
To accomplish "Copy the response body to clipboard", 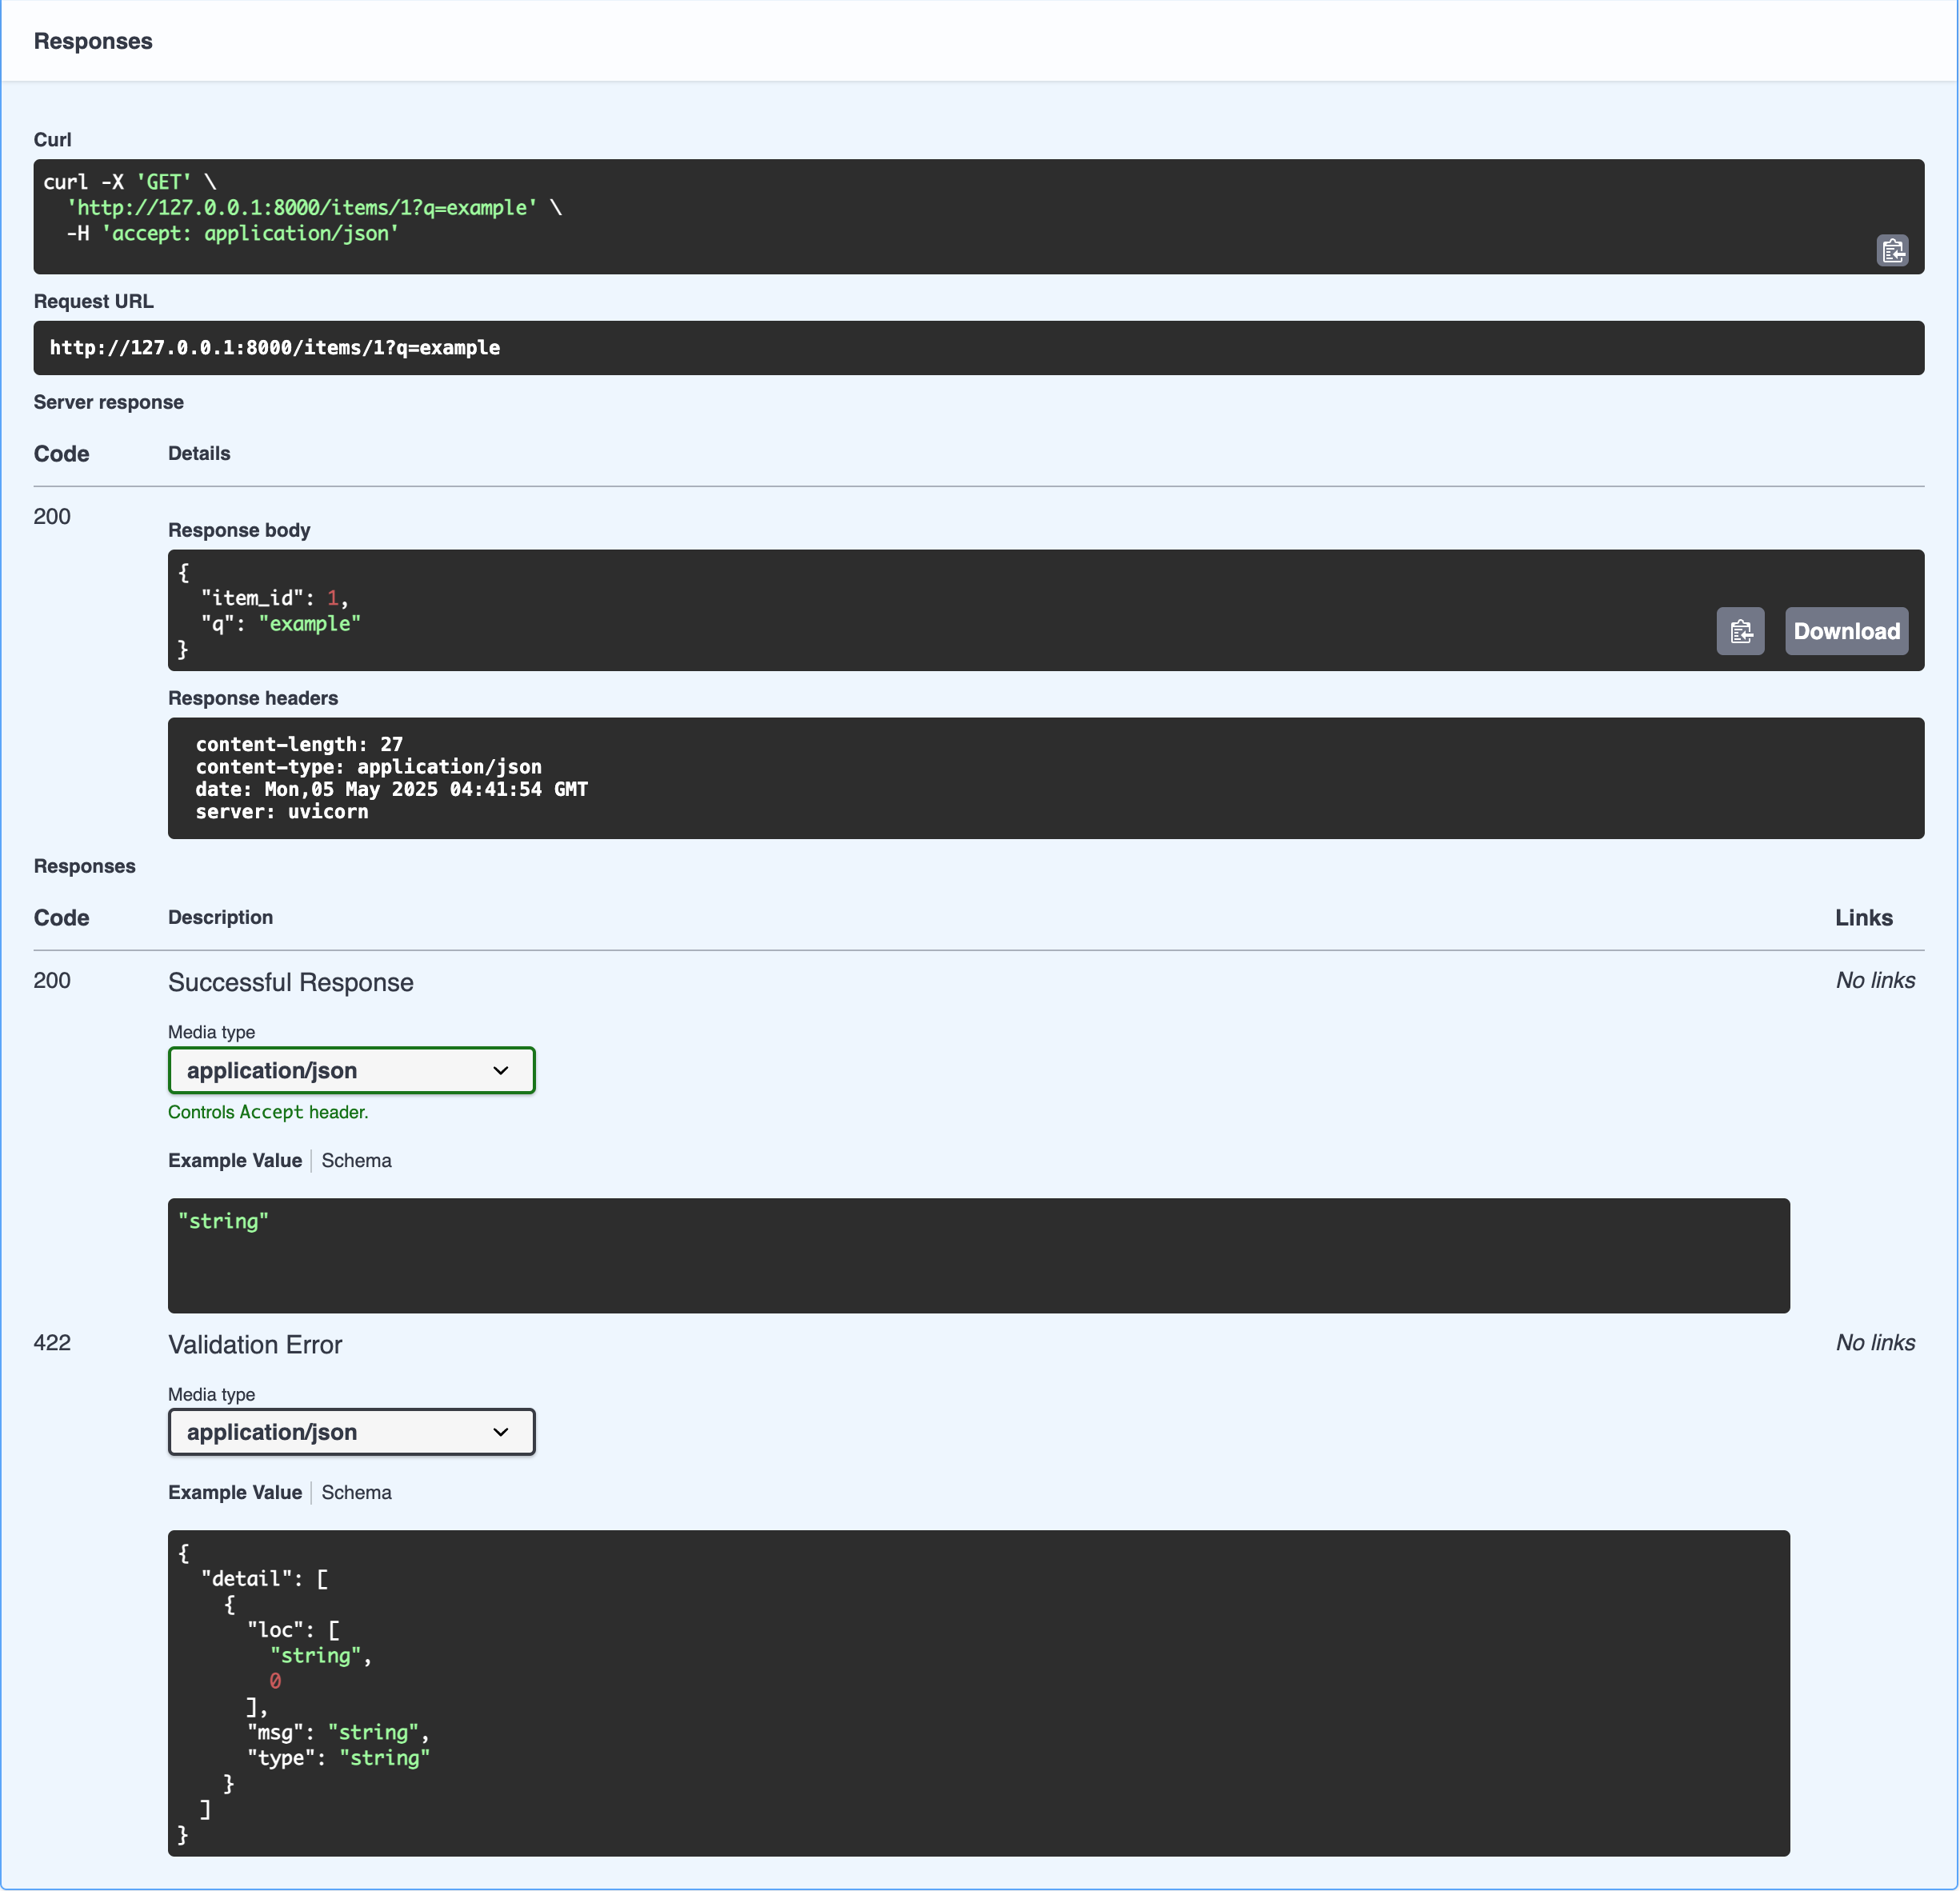I will pos(1740,631).
